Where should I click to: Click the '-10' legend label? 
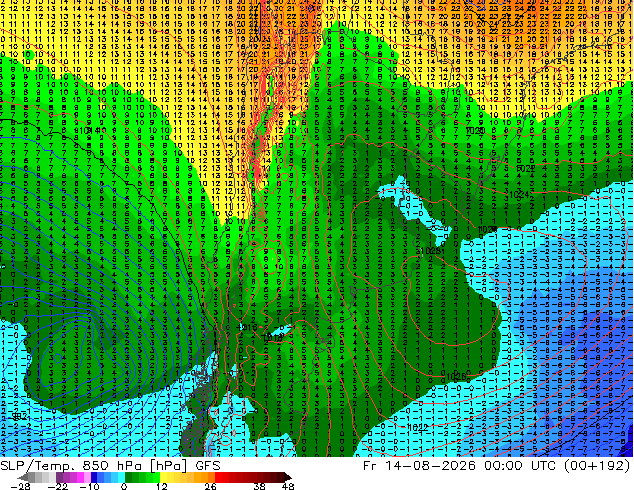[89, 486]
